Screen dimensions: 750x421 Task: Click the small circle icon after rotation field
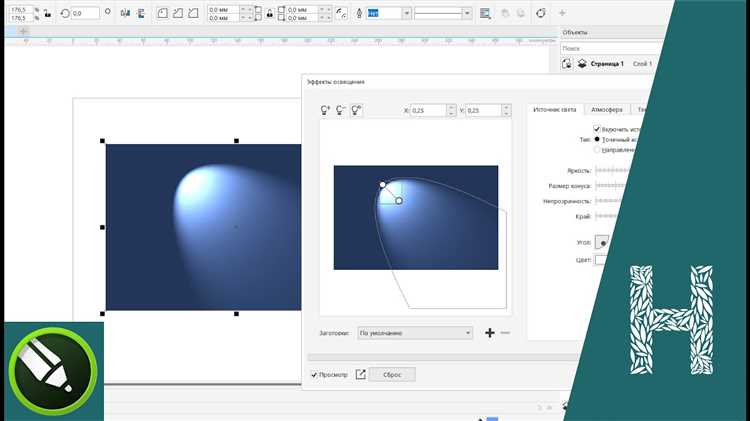click(108, 11)
